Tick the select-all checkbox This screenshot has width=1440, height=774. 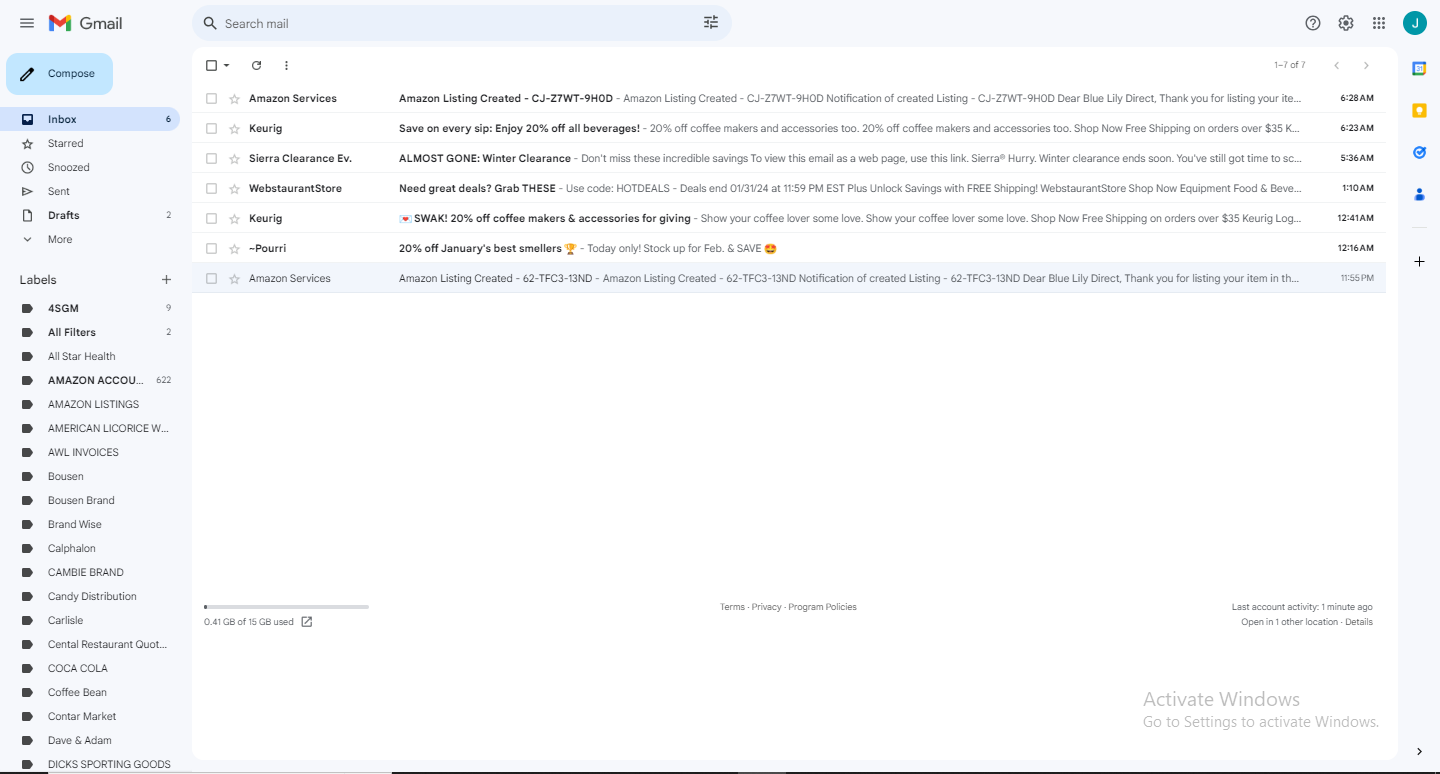211,65
